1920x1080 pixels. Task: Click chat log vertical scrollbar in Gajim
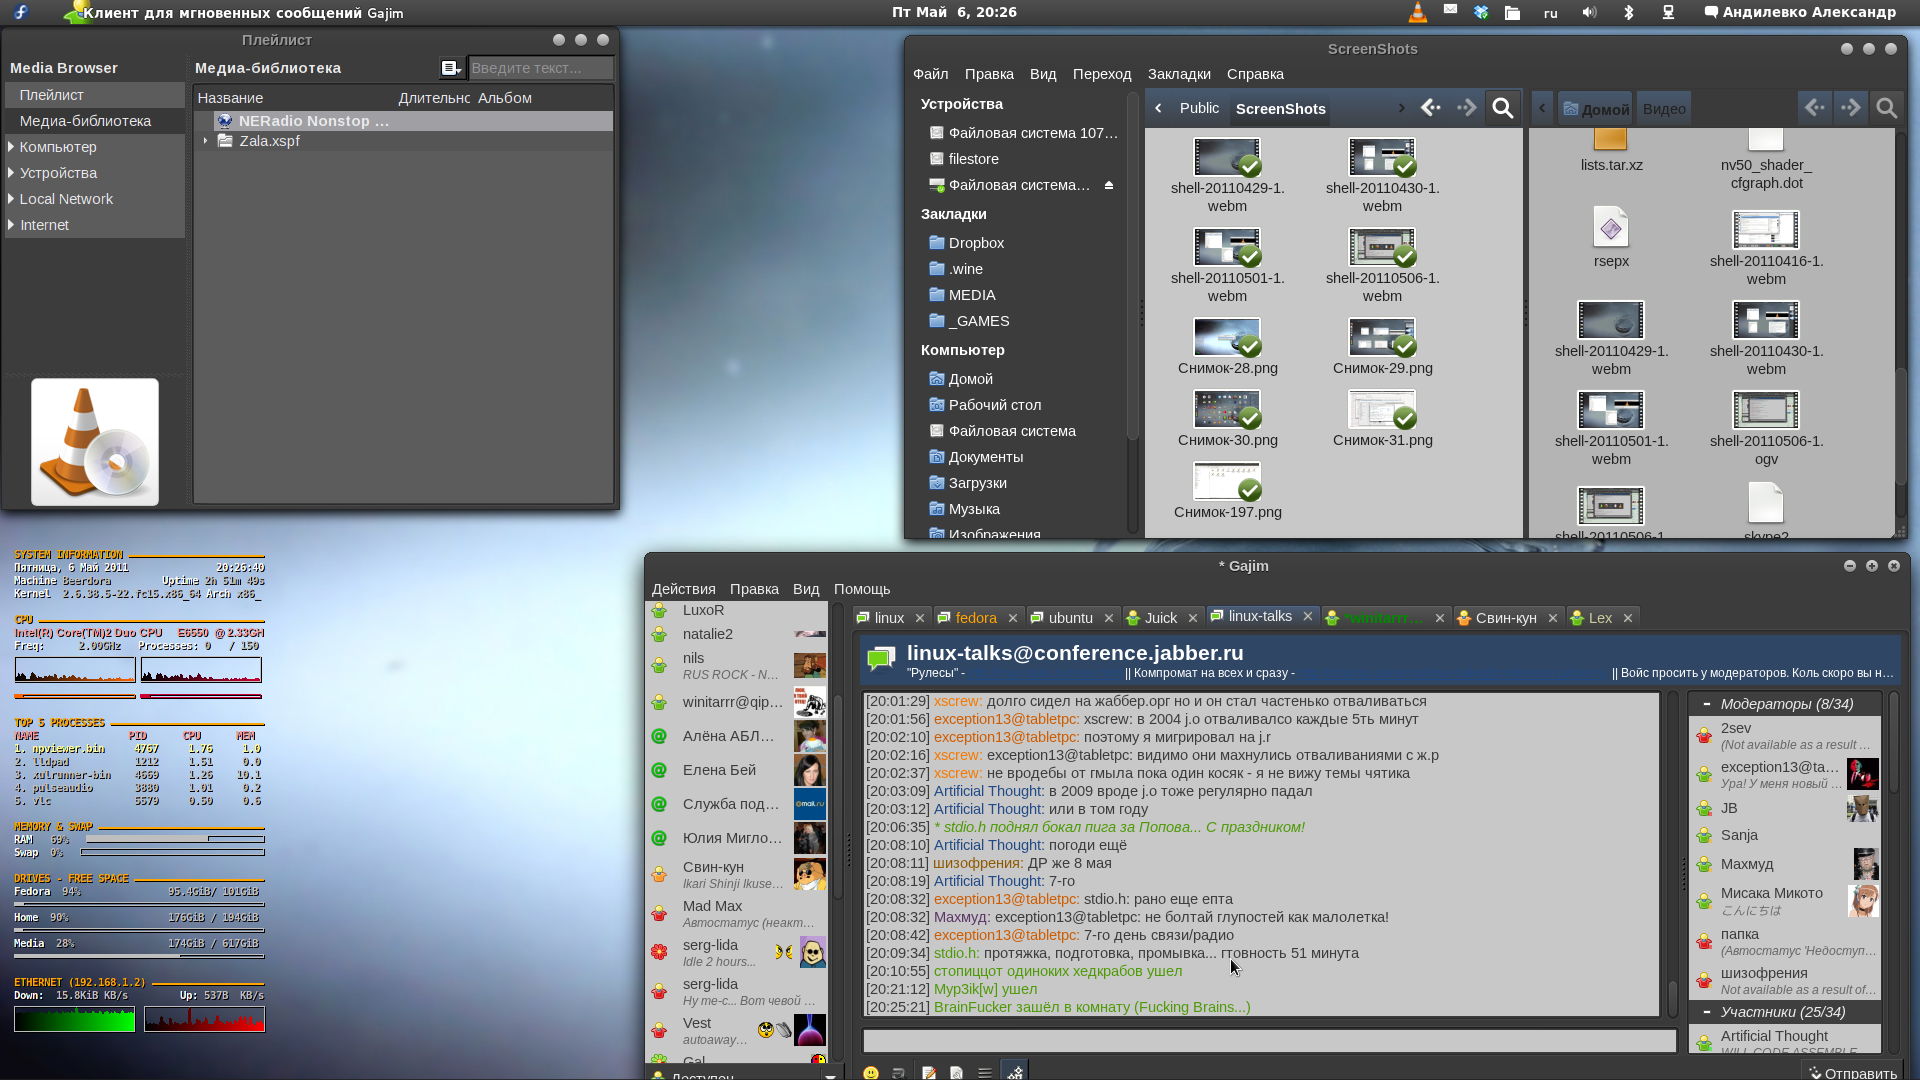pyautogui.click(x=1672, y=853)
